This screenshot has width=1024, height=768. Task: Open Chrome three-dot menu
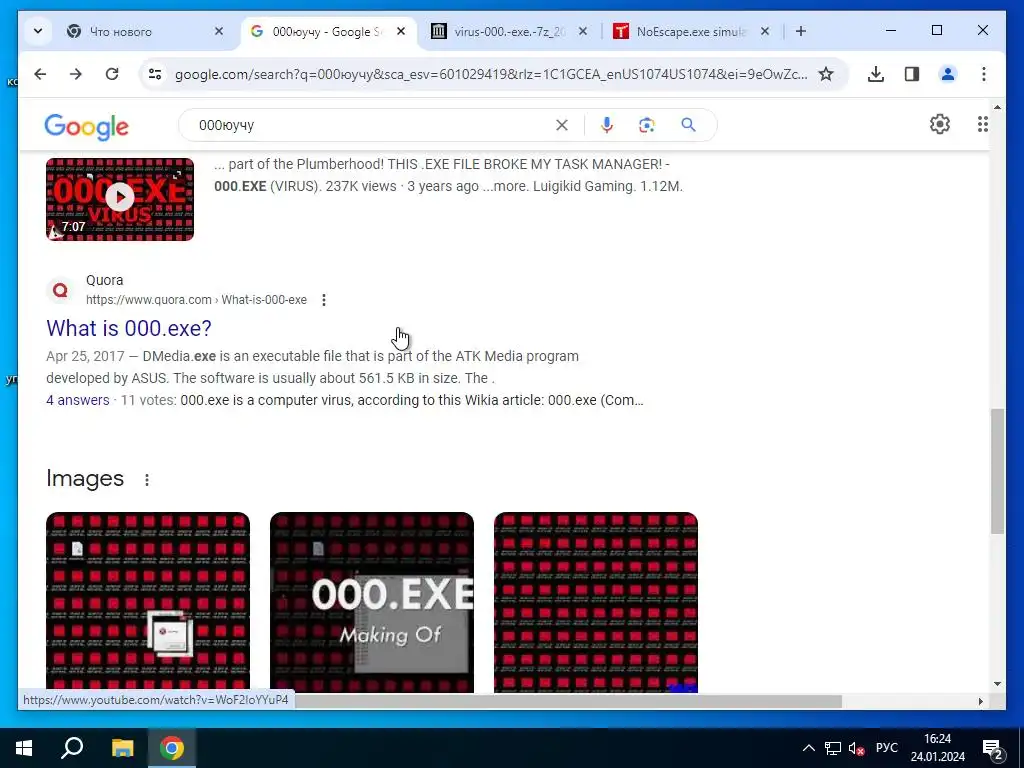[984, 74]
